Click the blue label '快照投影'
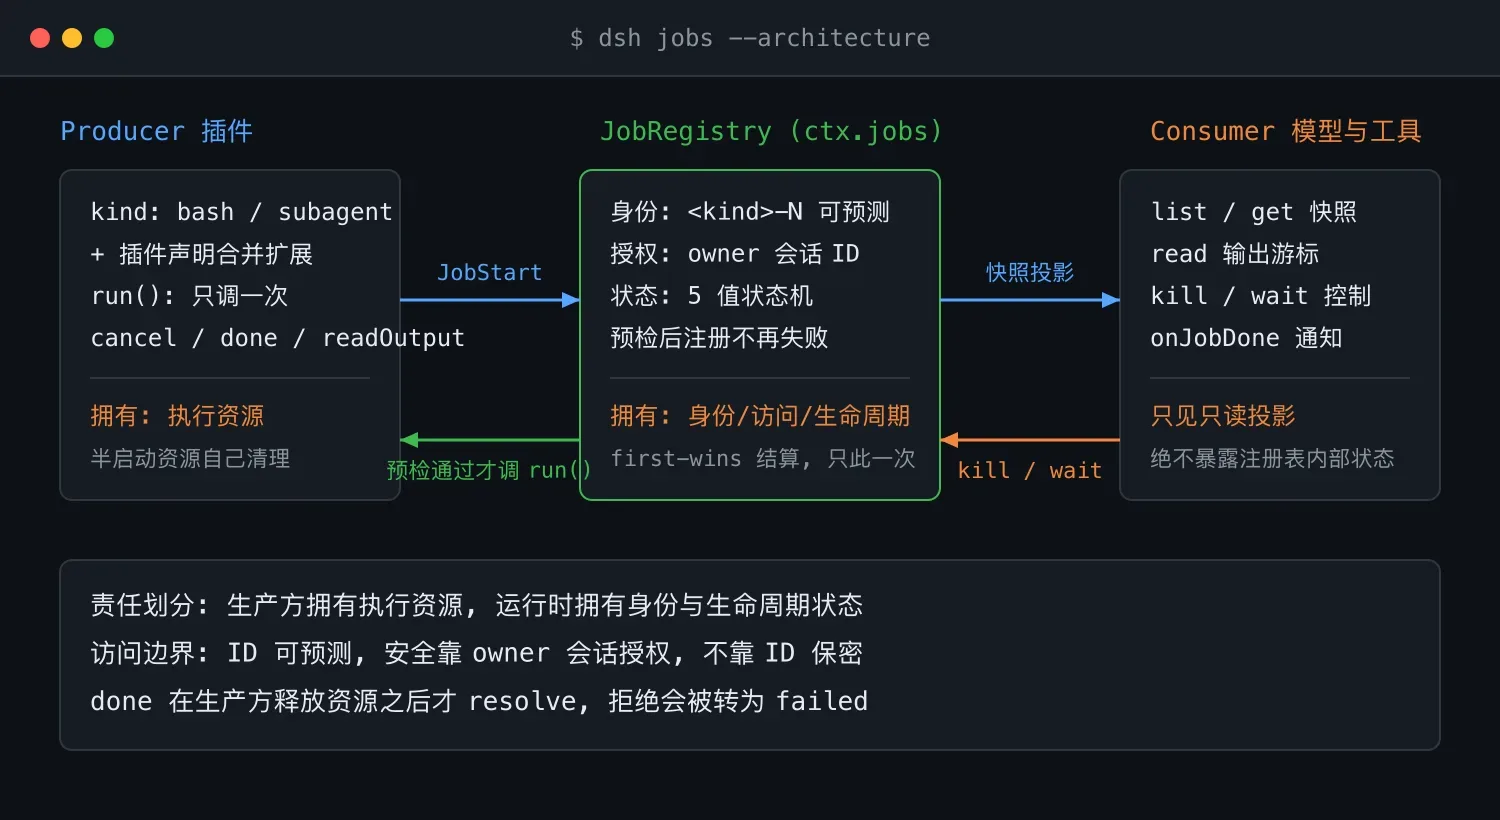This screenshot has height=820, width=1500. [1029, 272]
